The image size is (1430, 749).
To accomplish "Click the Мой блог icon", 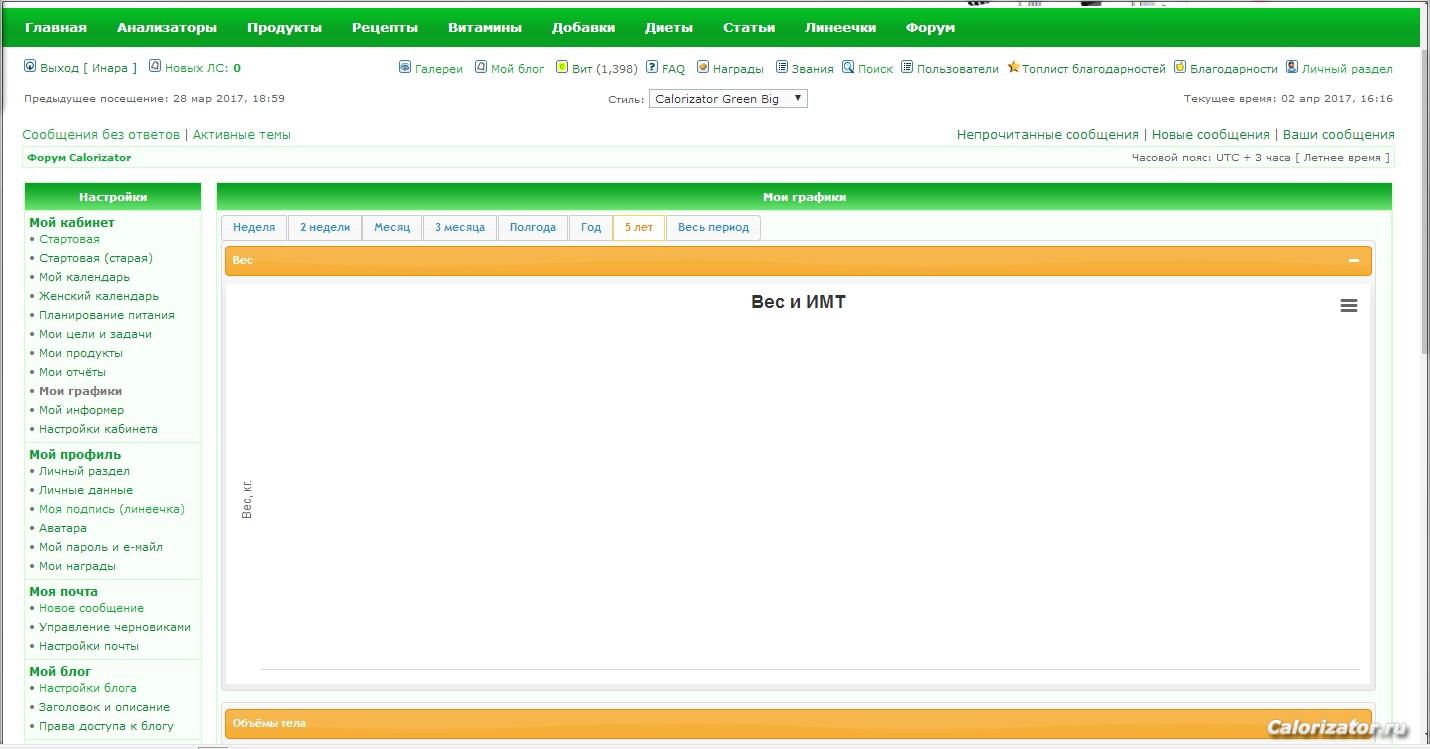I will click(x=481, y=67).
